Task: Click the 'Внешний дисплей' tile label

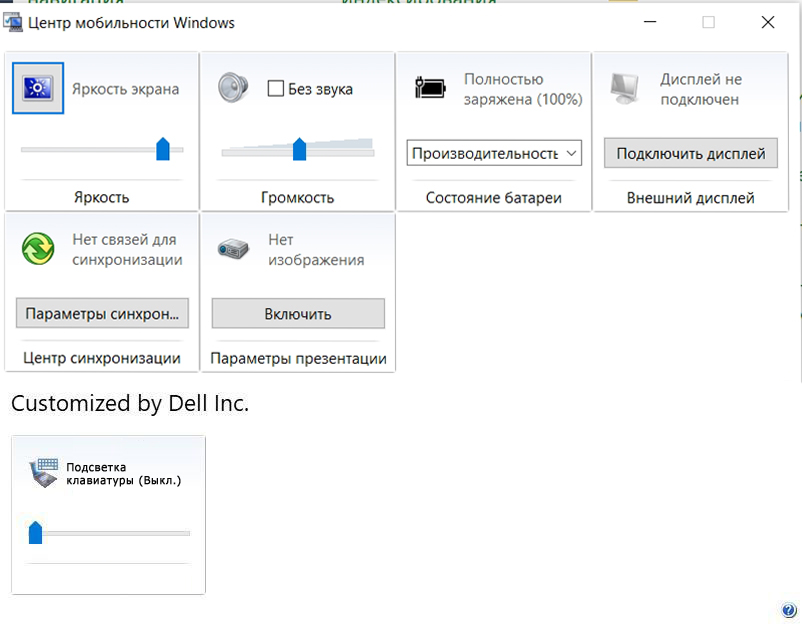Action: click(x=690, y=198)
